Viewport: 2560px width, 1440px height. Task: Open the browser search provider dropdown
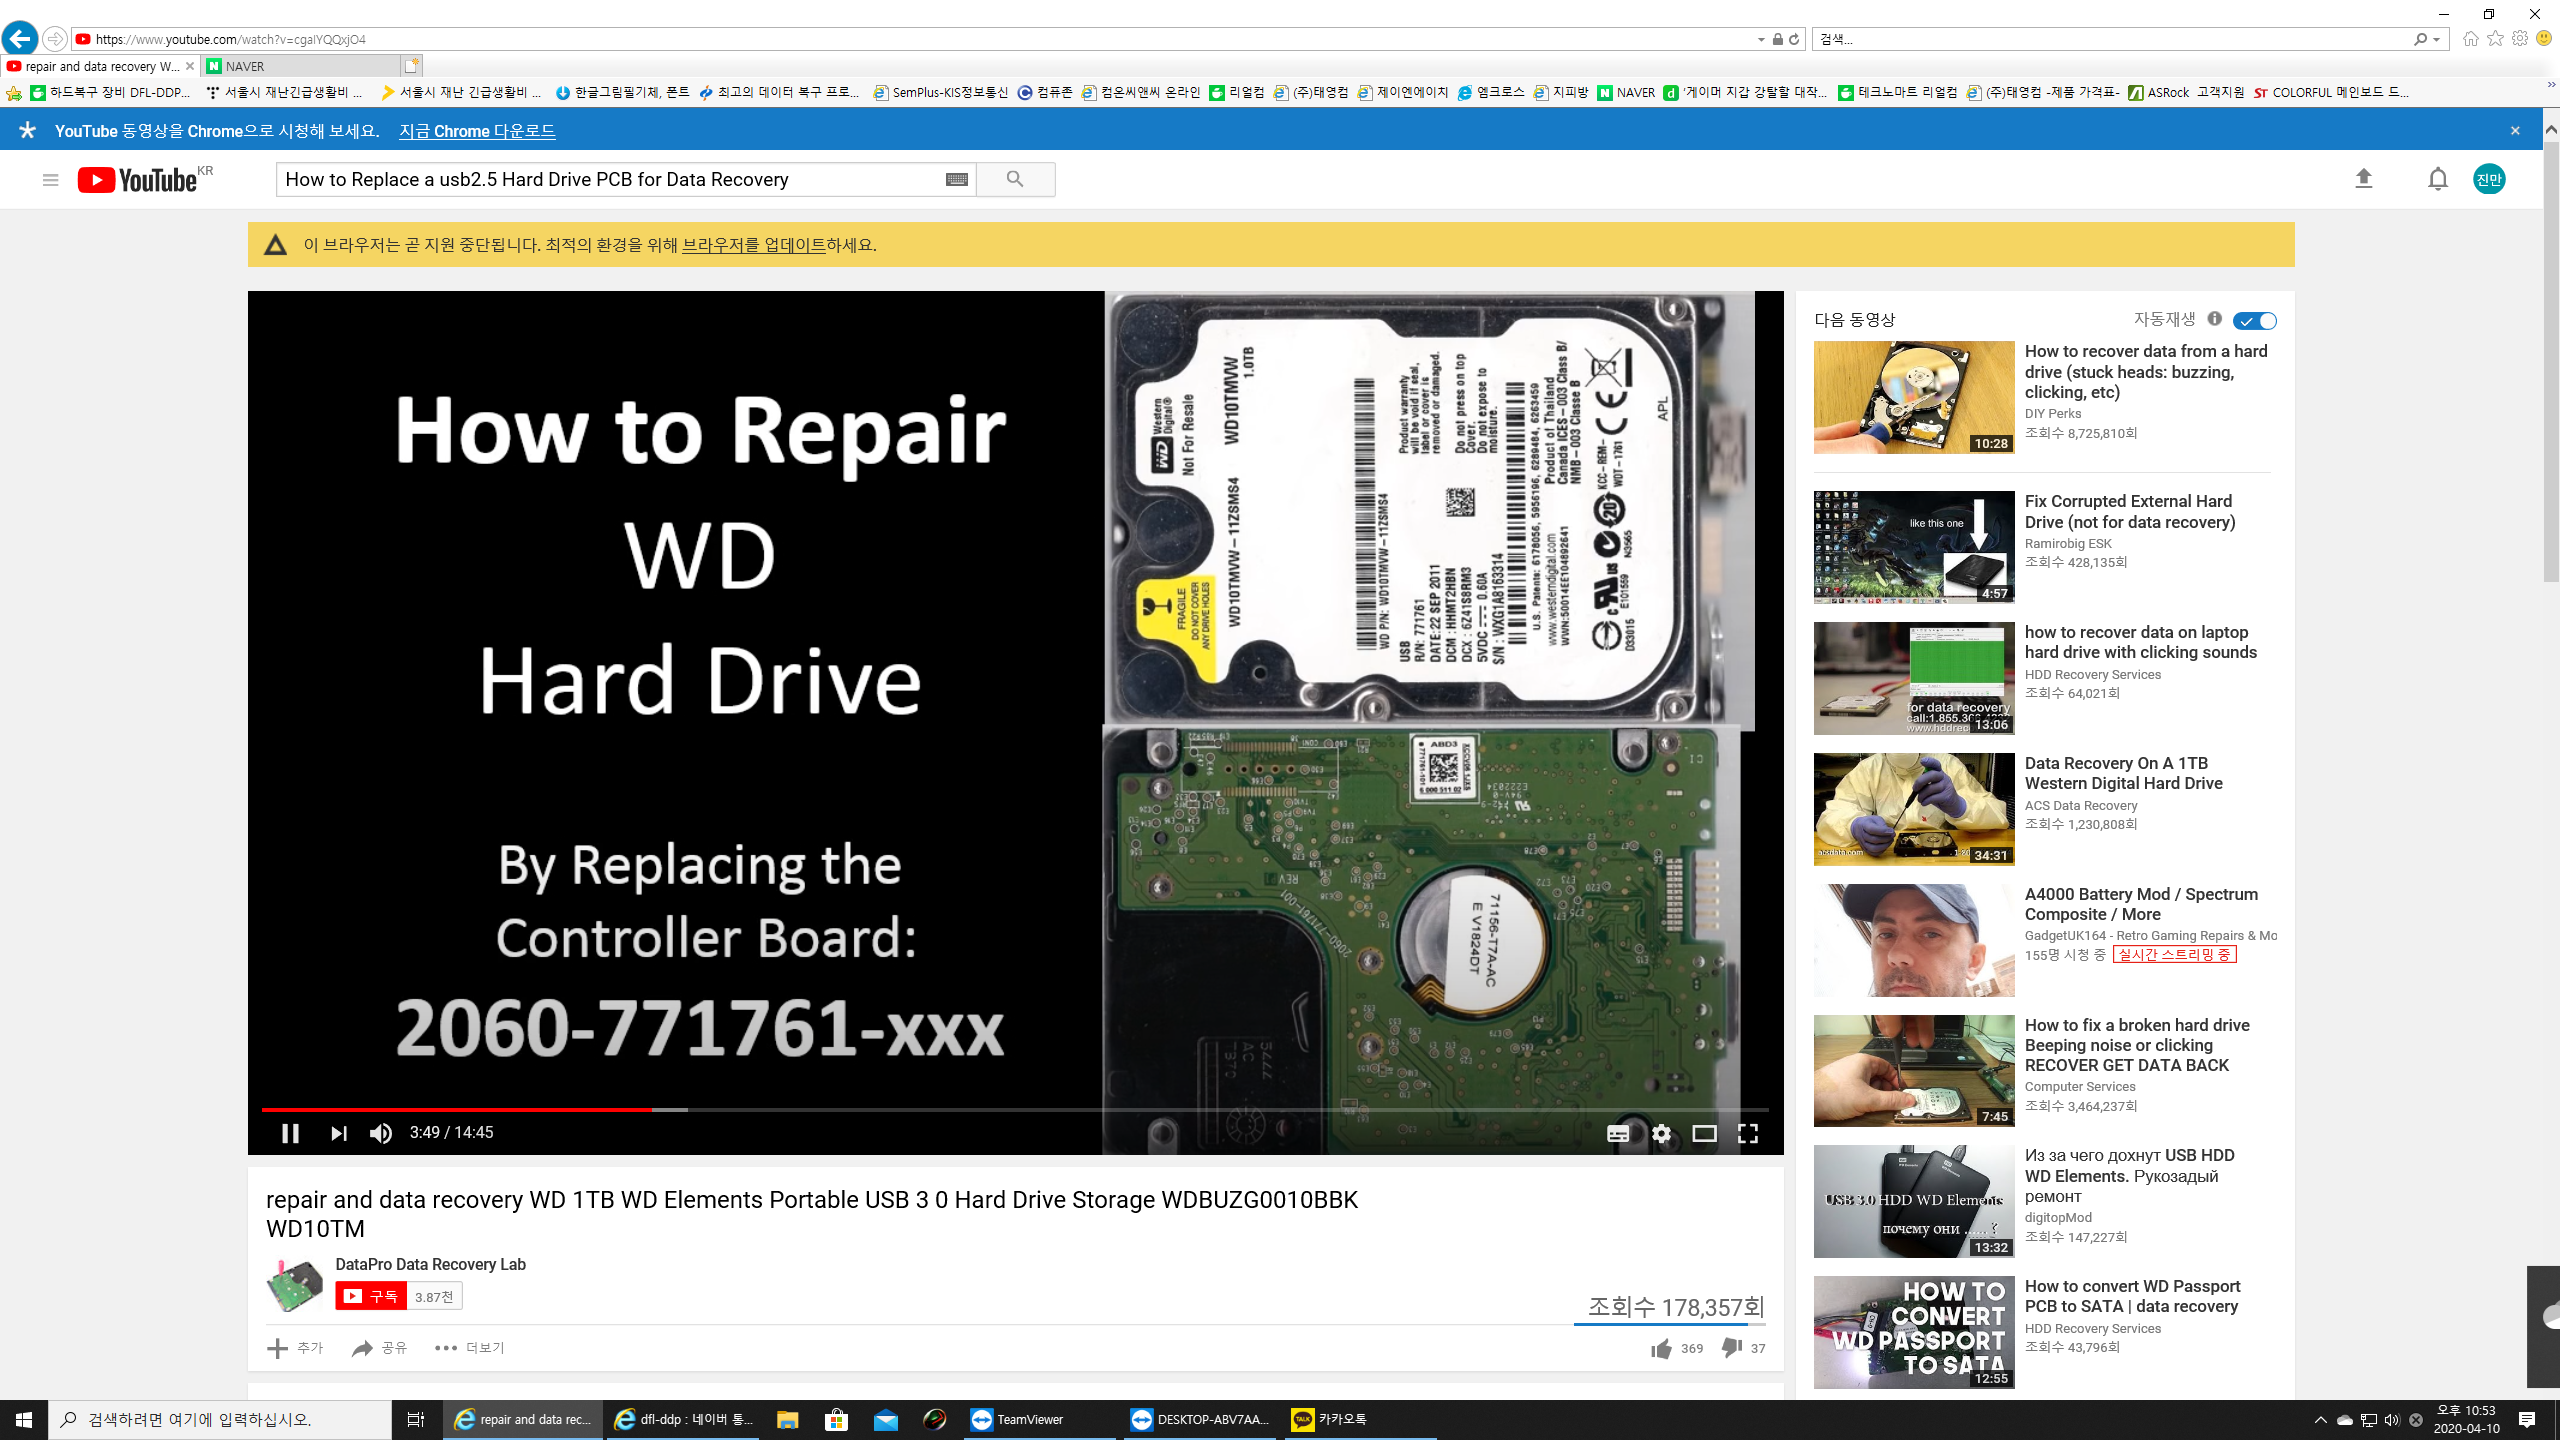tap(2437, 39)
